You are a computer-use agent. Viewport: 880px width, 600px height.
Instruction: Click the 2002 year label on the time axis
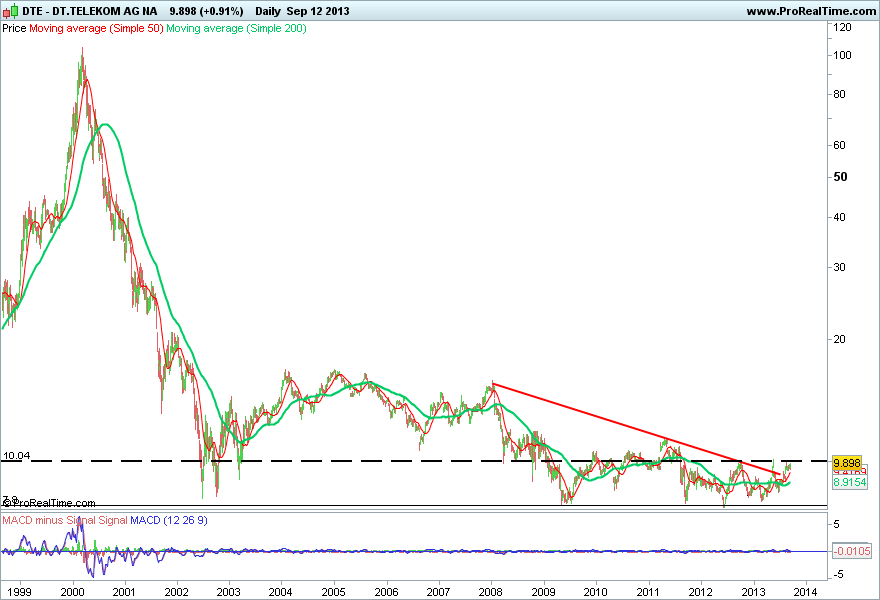tap(176, 592)
